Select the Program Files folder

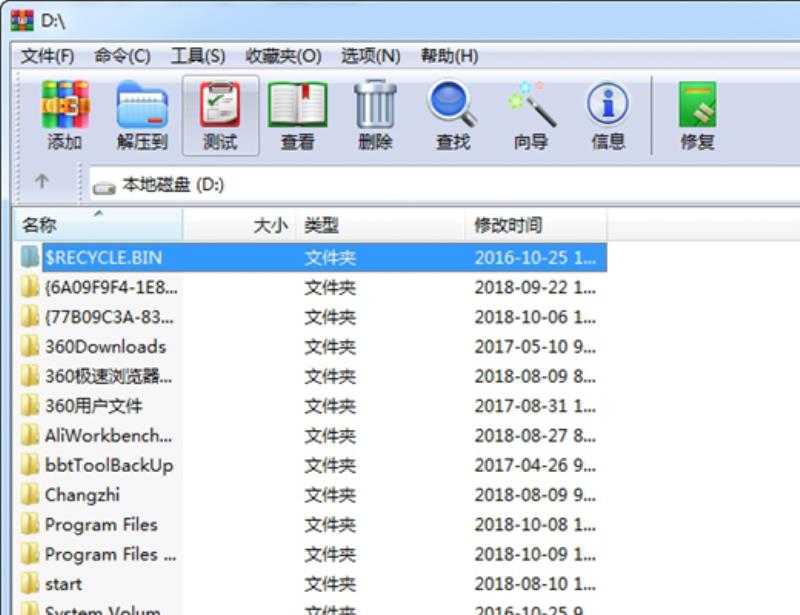pos(102,524)
